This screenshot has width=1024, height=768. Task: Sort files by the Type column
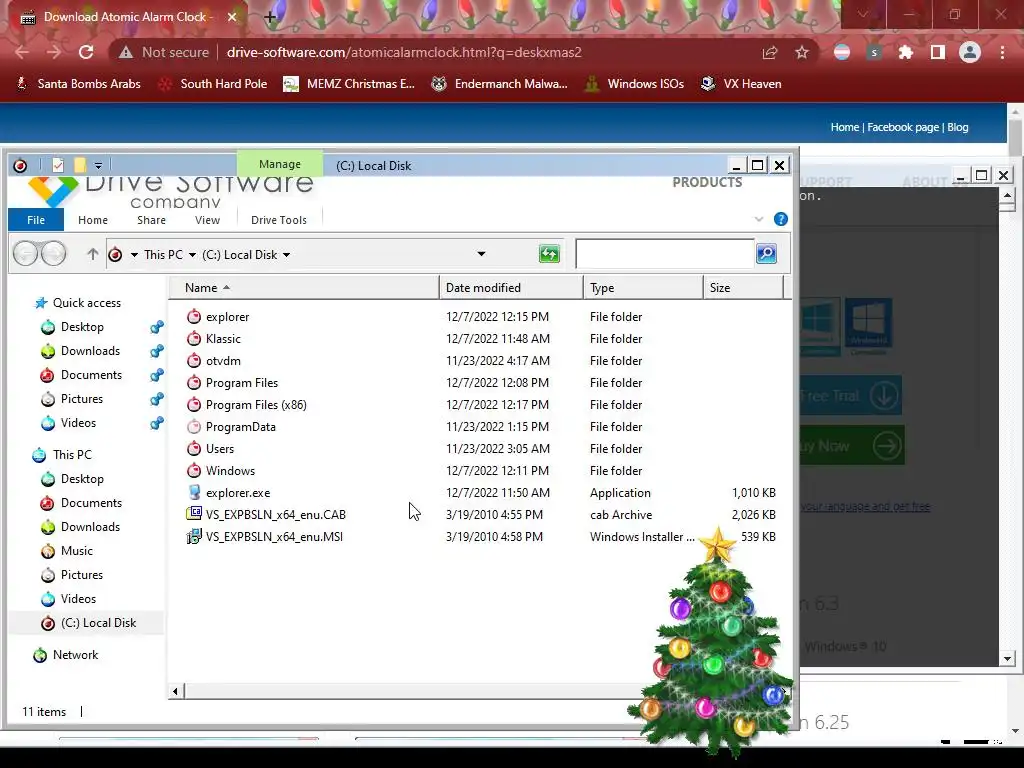643,288
